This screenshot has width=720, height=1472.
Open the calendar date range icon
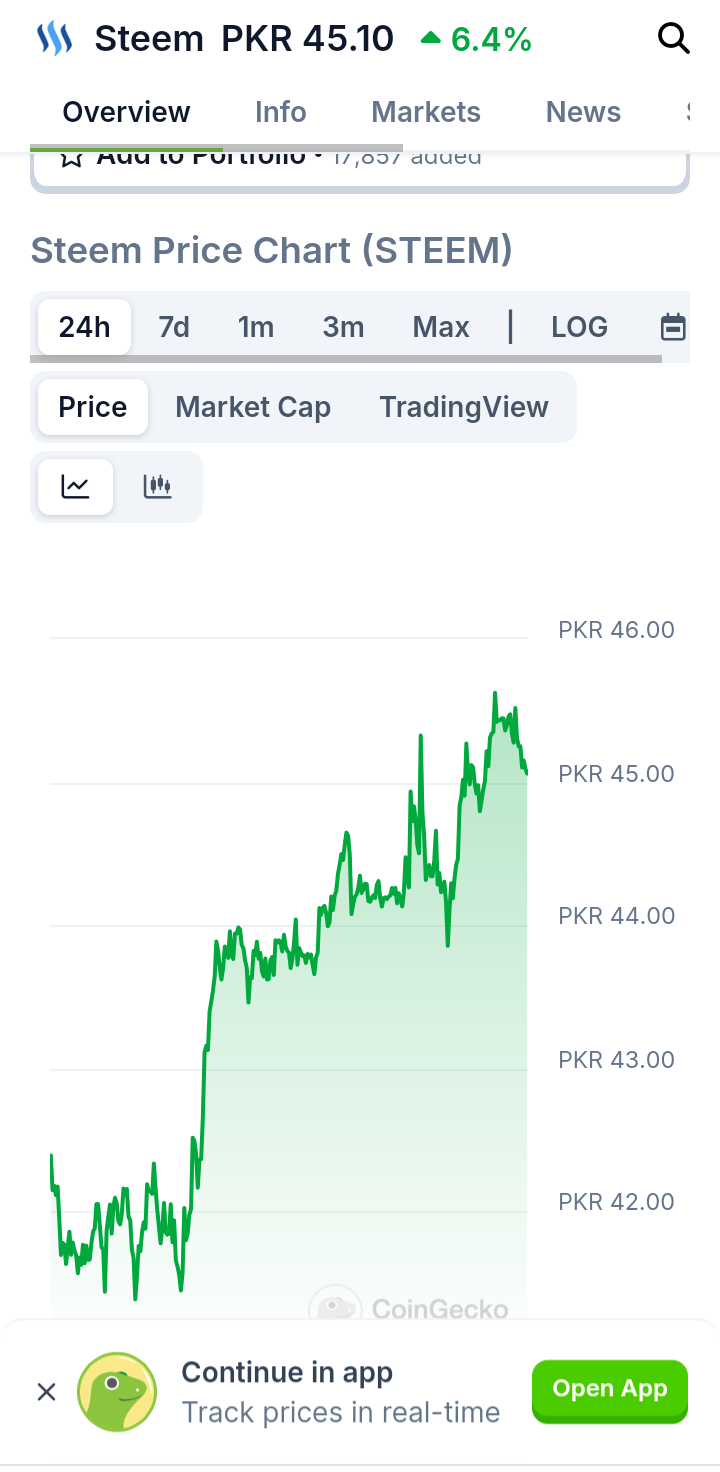[x=674, y=327]
